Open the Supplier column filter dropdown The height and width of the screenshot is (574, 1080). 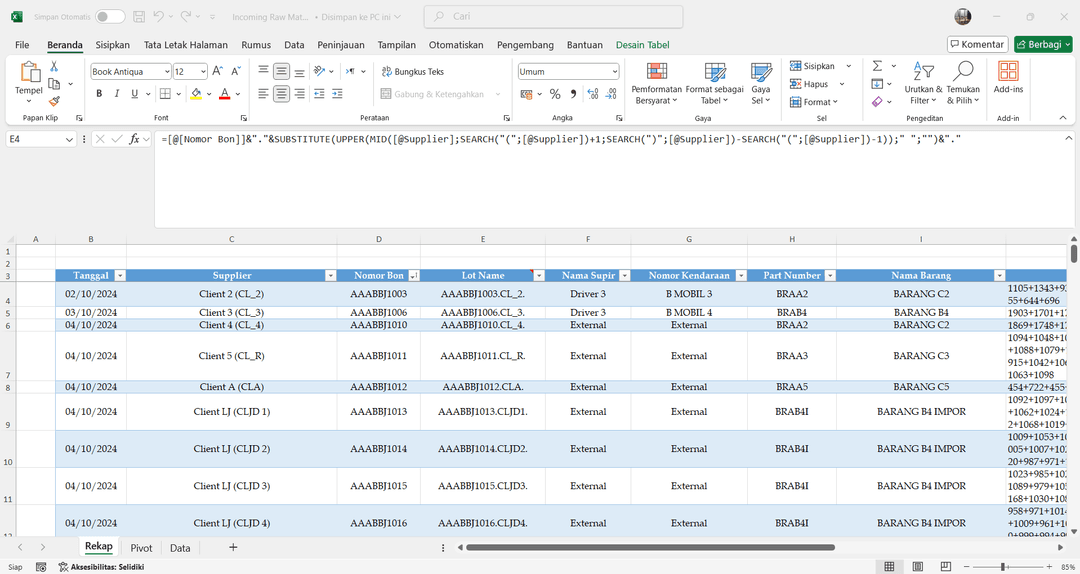[x=331, y=276]
